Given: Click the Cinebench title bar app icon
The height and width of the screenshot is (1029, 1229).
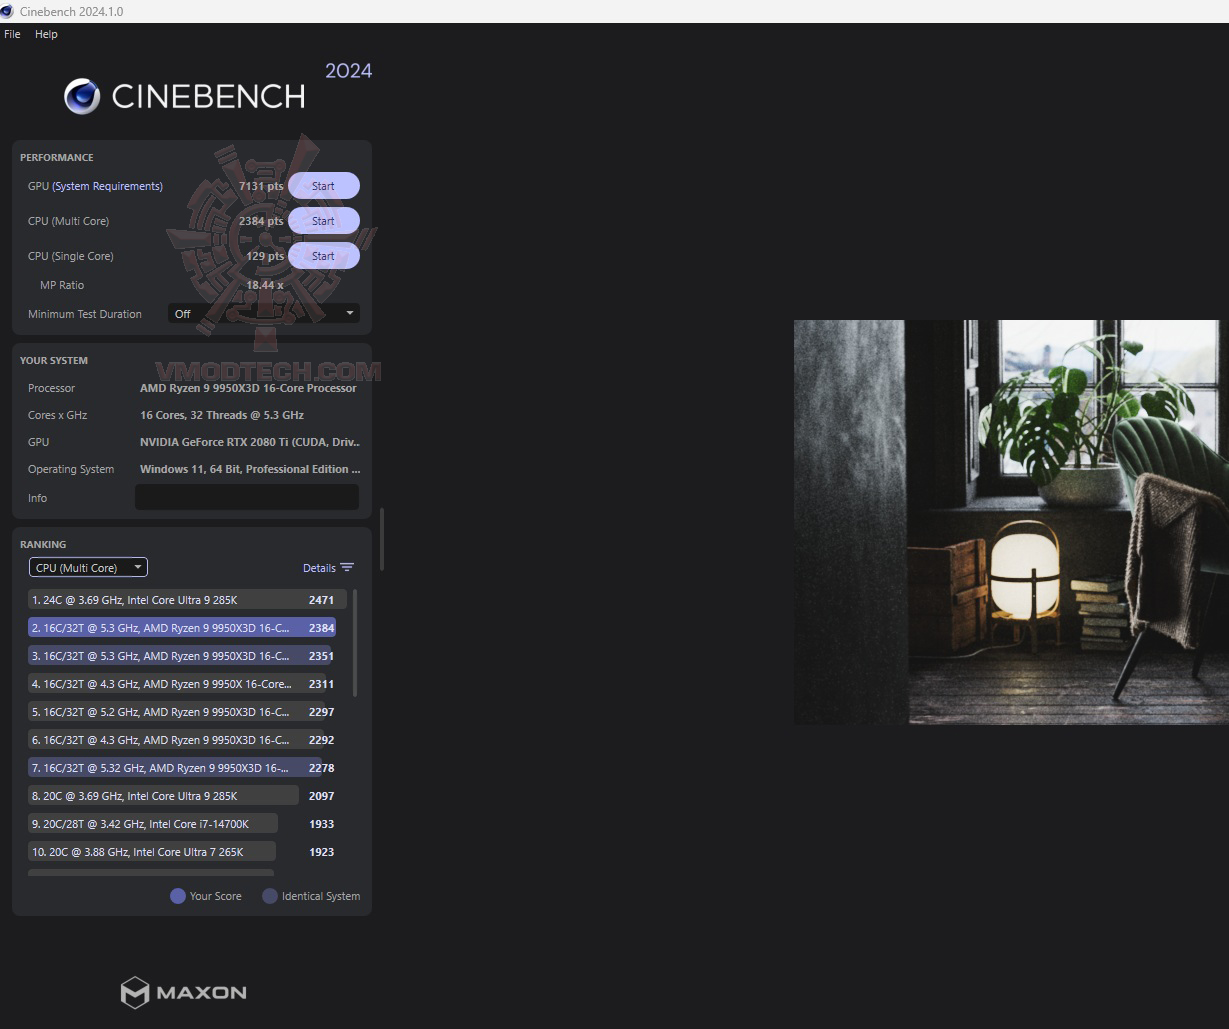Looking at the screenshot, I should point(7,11).
